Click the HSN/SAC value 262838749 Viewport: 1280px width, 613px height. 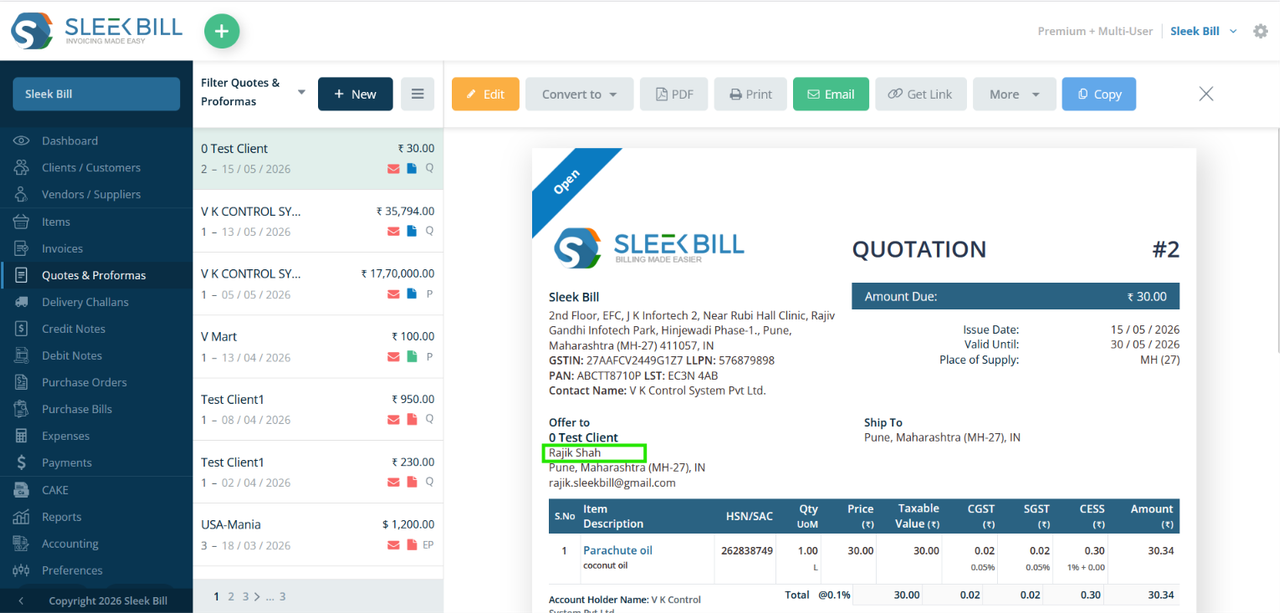749,550
